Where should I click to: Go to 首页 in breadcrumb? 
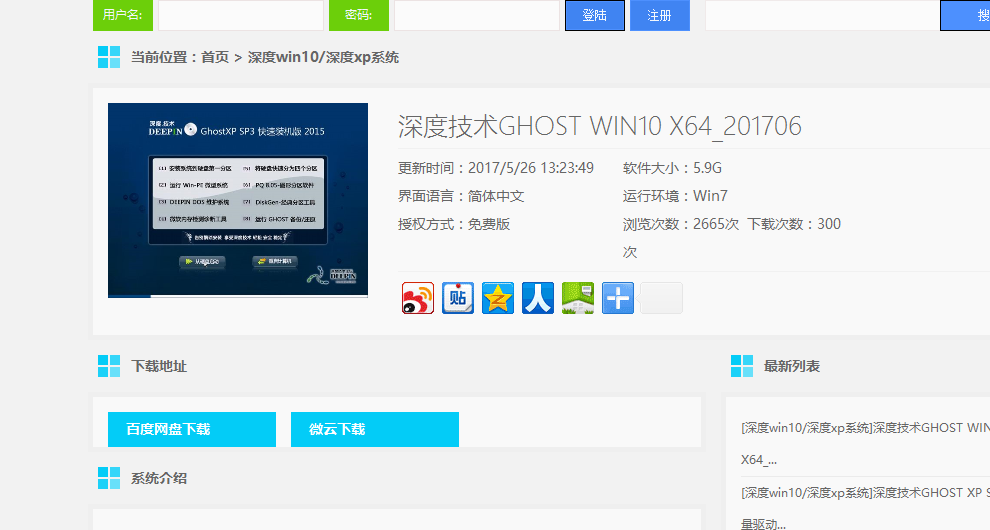pos(215,58)
